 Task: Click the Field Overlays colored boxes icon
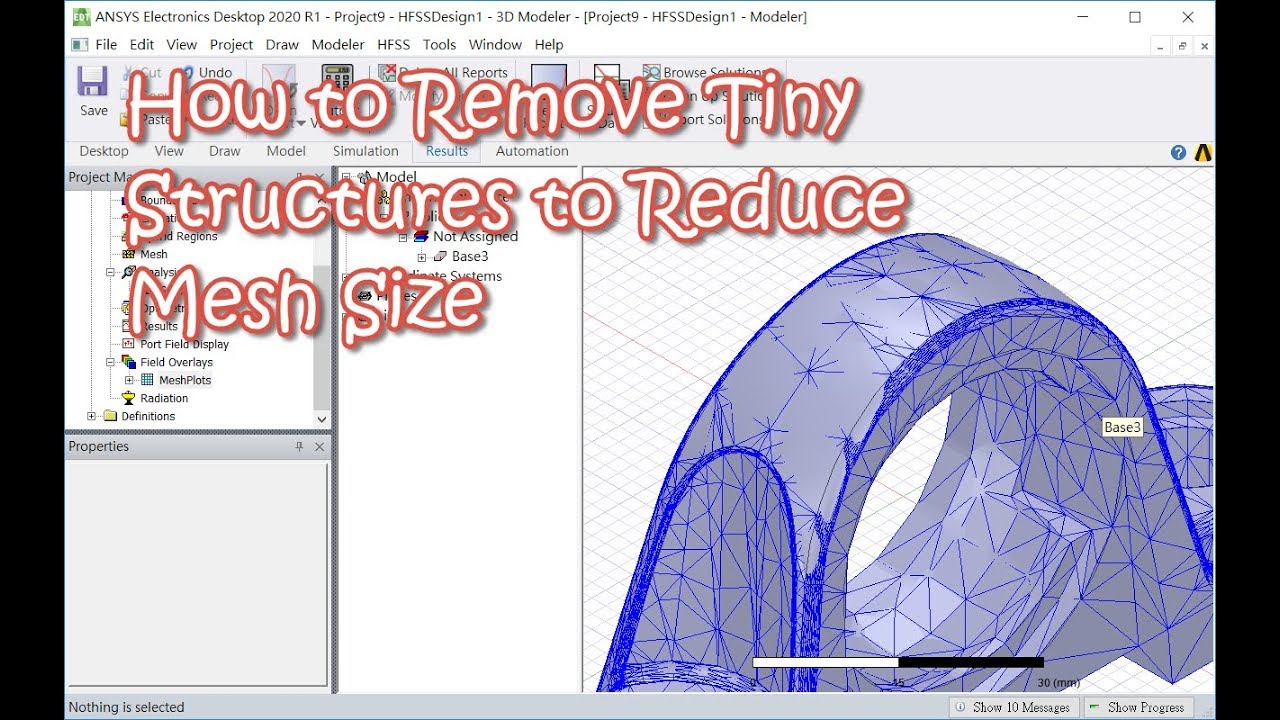coord(128,362)
